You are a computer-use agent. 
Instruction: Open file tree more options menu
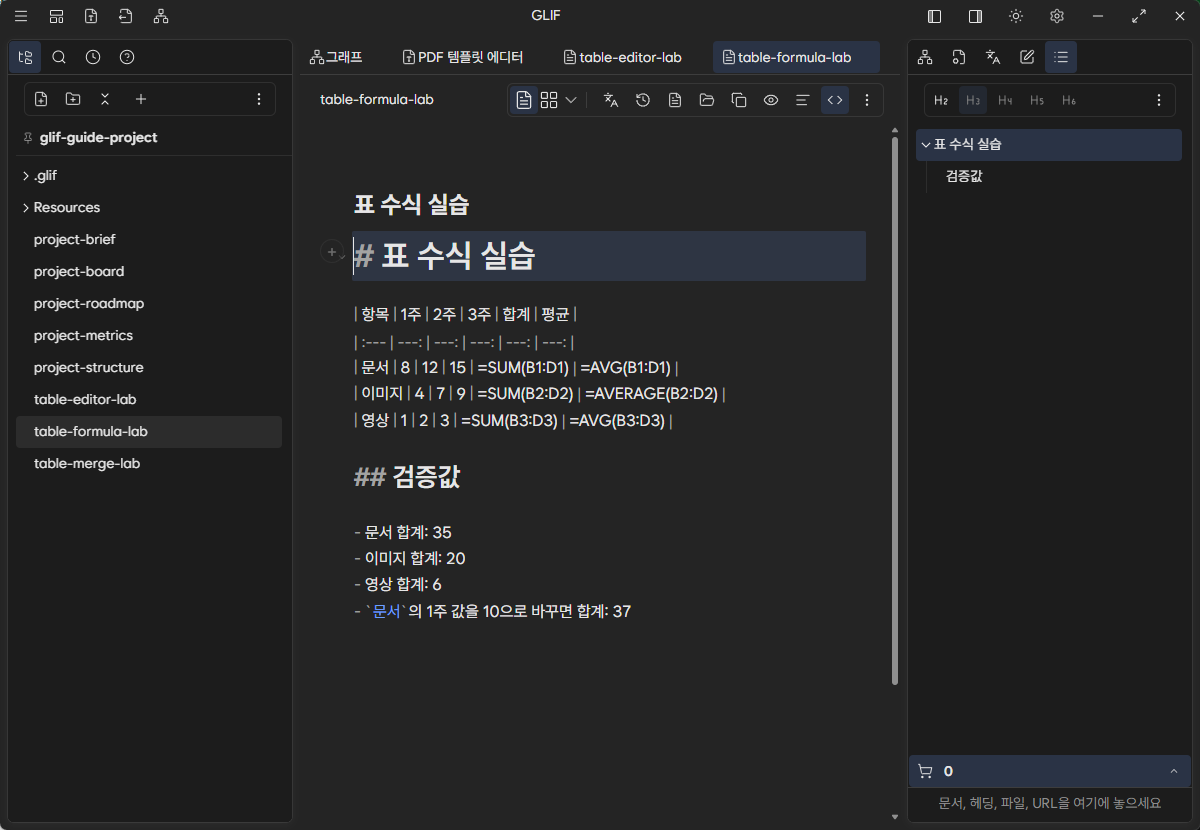point(259,99)
